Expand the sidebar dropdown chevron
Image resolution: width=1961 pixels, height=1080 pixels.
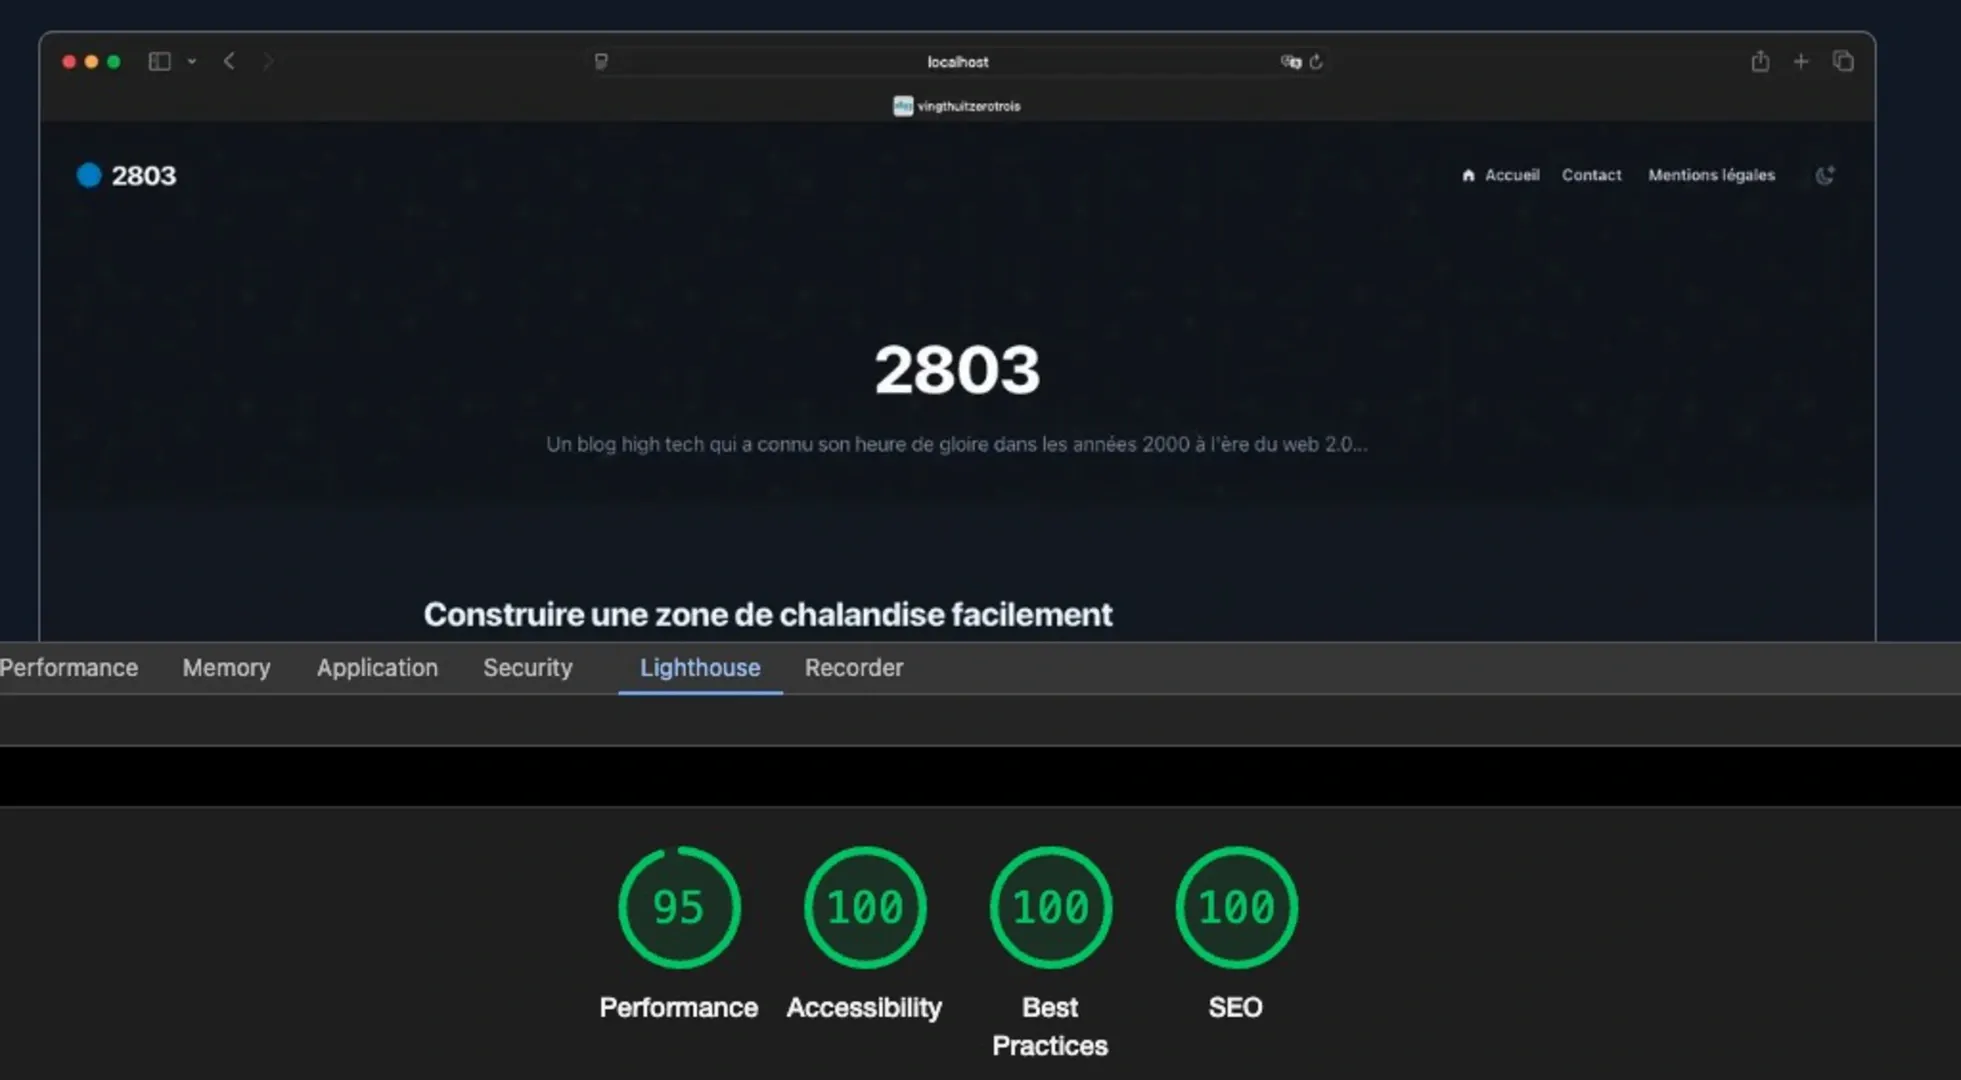point(192,61)
